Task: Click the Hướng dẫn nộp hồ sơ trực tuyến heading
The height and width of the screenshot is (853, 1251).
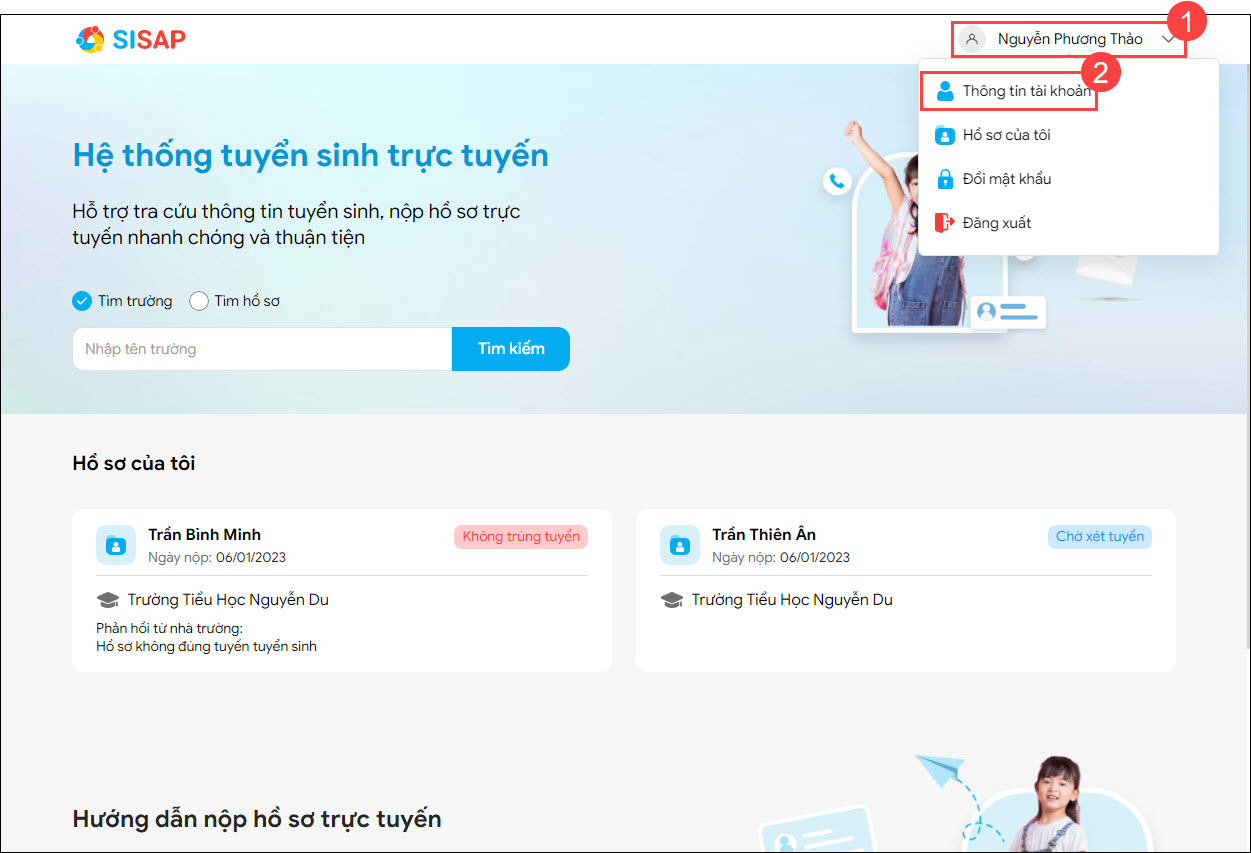Action: click(x=257, y=819)
